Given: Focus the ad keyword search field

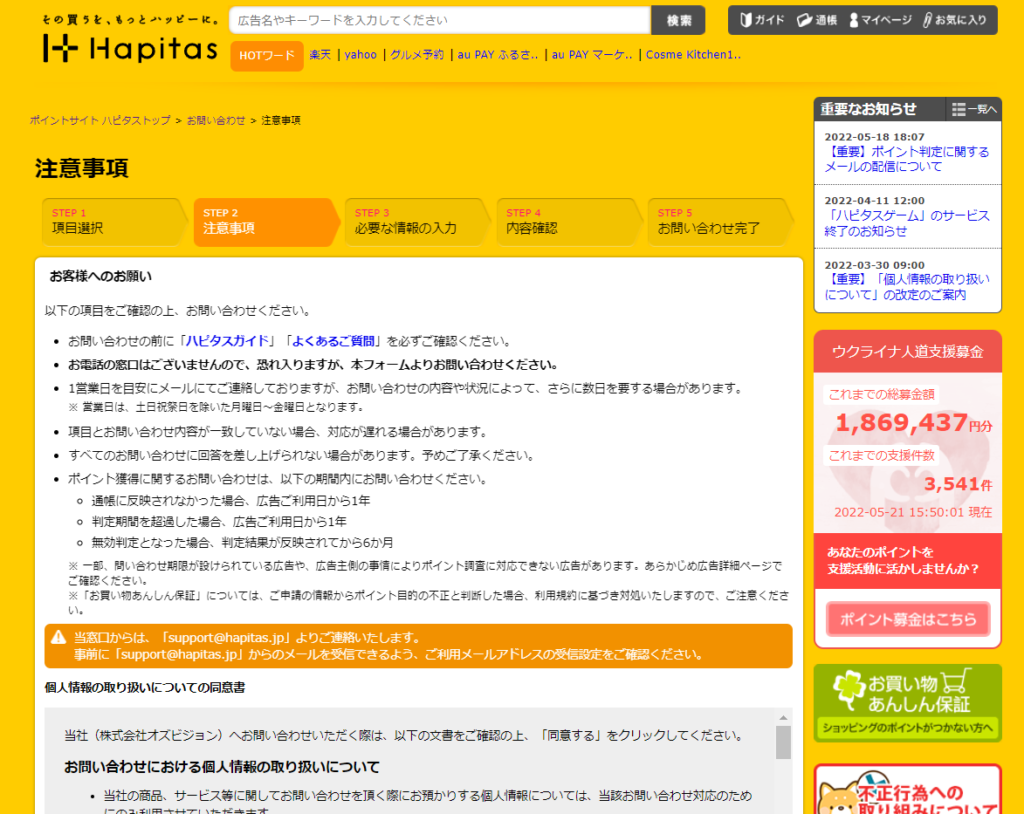Looking at the screenshot, I should (x=440, y=20).
